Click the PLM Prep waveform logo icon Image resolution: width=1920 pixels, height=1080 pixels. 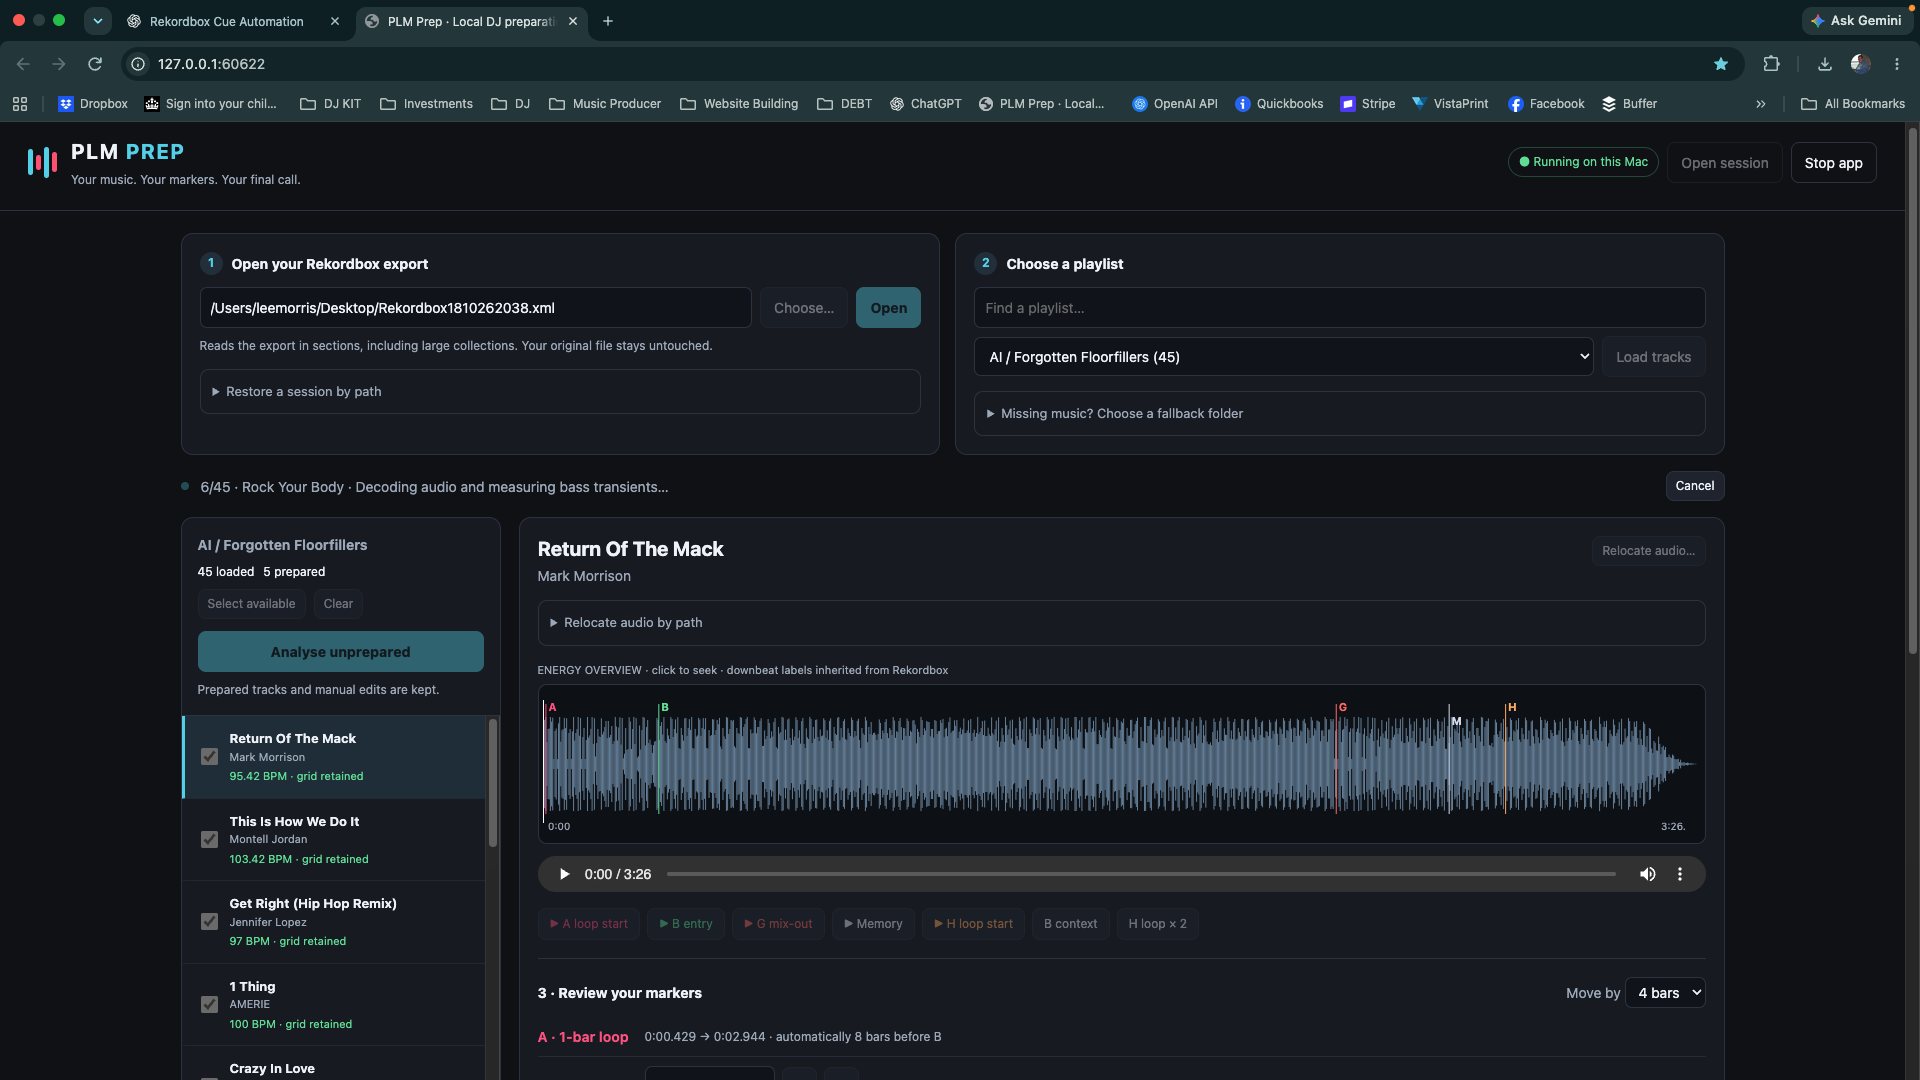pos(42,162)
